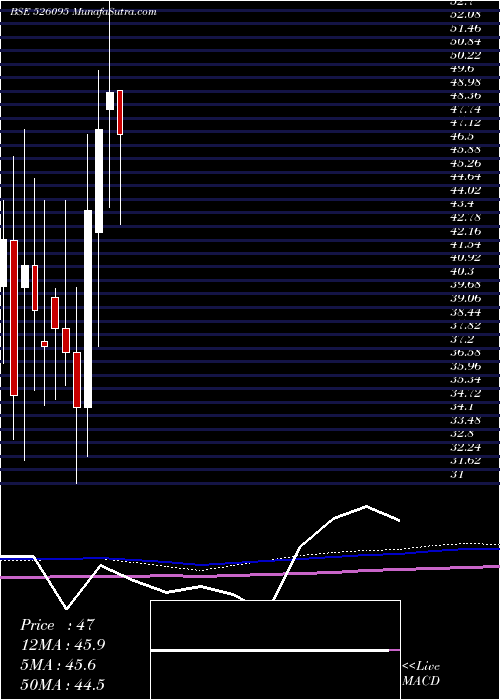500x700 pixels.
Task: Click the 31 price axis label
Action: pos(457,475)
